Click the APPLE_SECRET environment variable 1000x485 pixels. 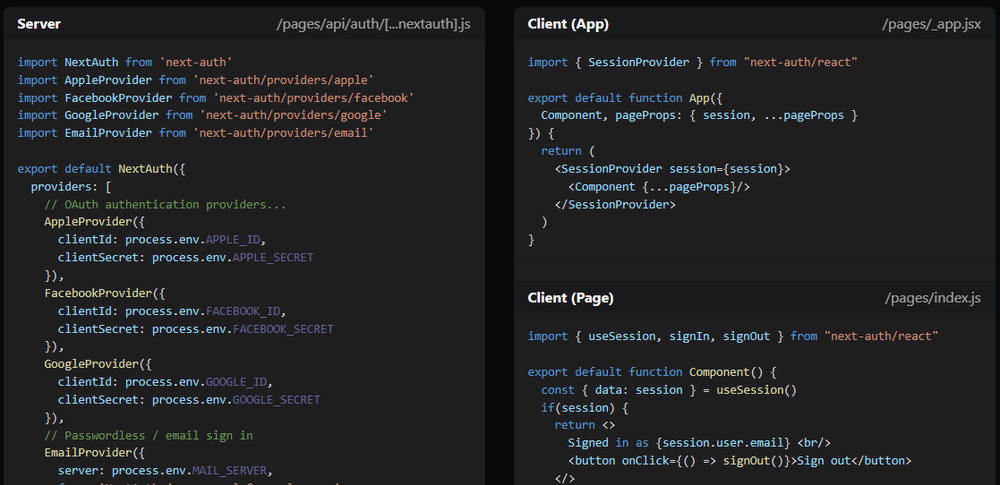tap(273, 258)
